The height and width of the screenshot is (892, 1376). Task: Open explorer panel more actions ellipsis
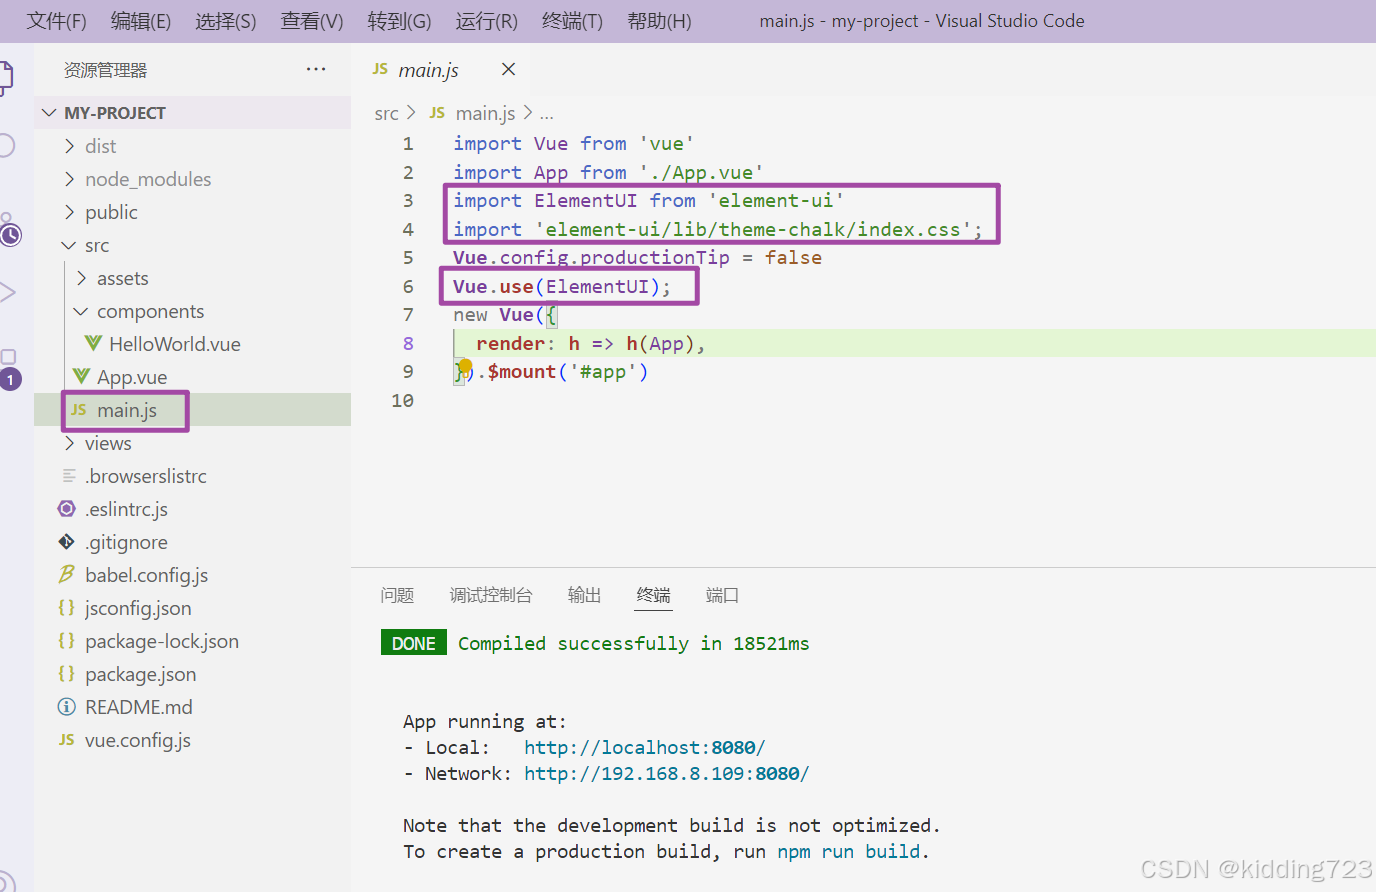click(x=316, y=69)
